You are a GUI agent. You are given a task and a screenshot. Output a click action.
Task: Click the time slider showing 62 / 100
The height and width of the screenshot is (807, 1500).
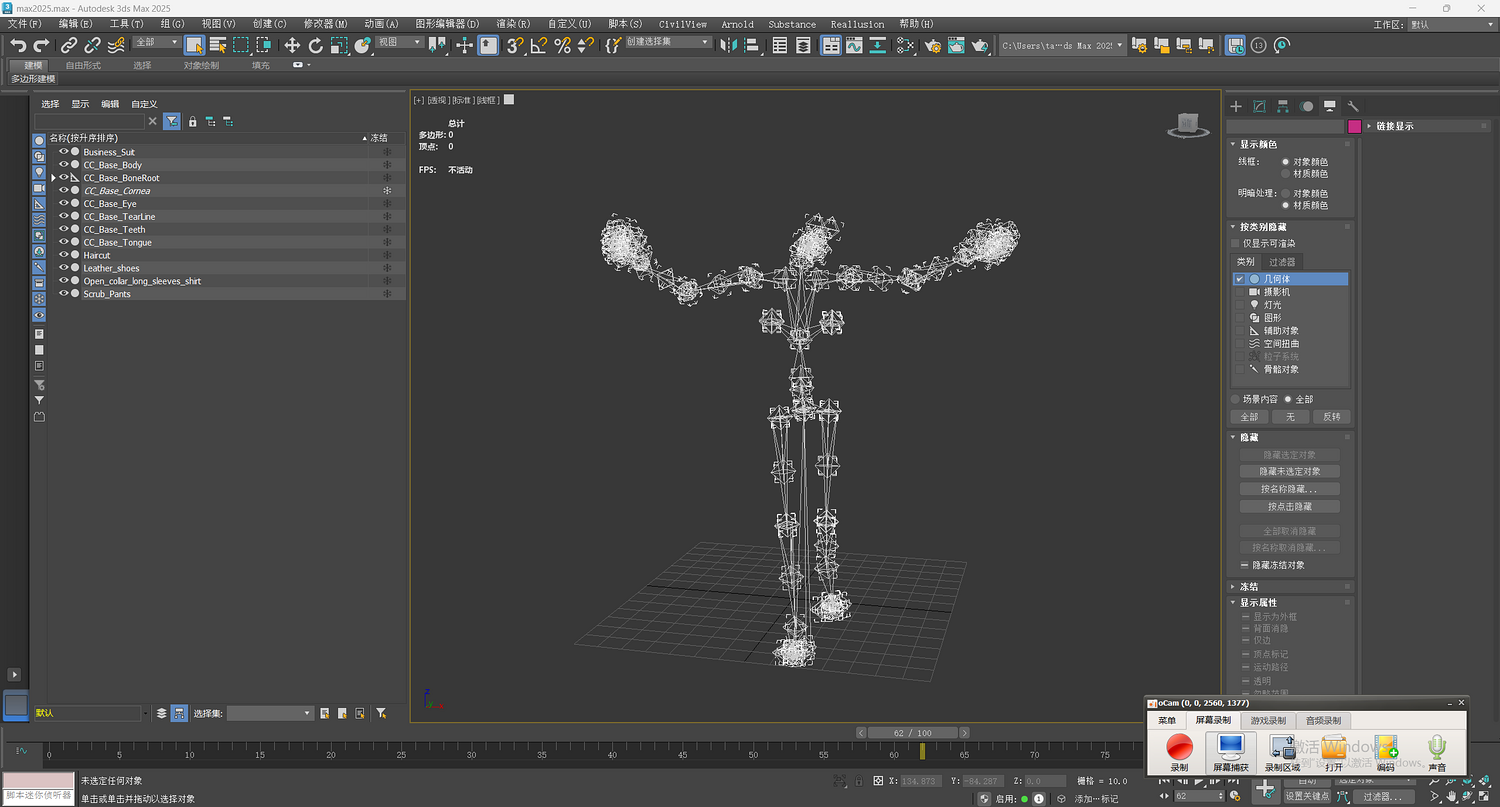point(912,733)
